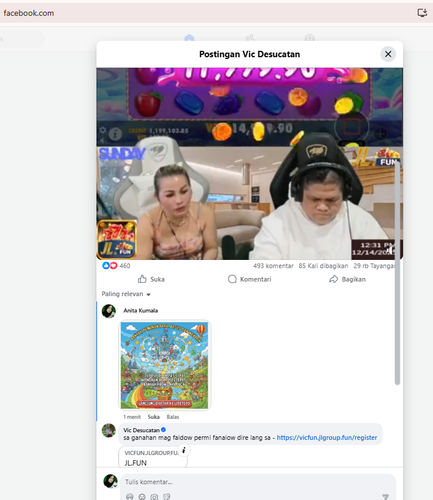Click Vic Desucatan's comment avatar

point(109,431)
